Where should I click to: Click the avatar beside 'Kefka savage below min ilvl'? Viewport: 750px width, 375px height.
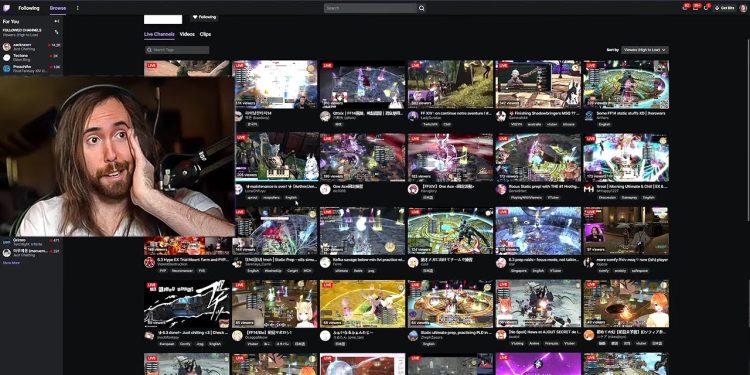(x=325, y=262)
